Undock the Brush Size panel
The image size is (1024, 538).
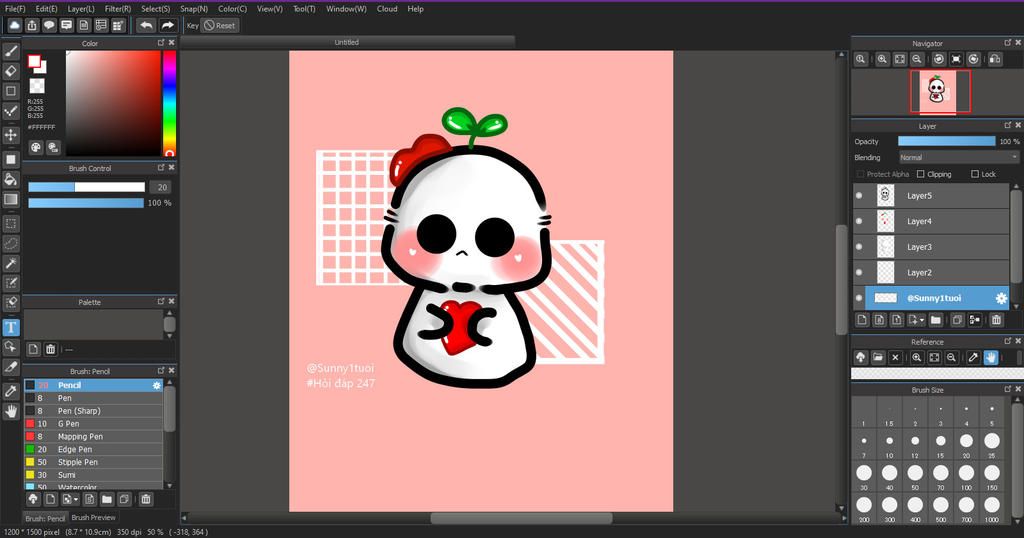point(1007,388)
